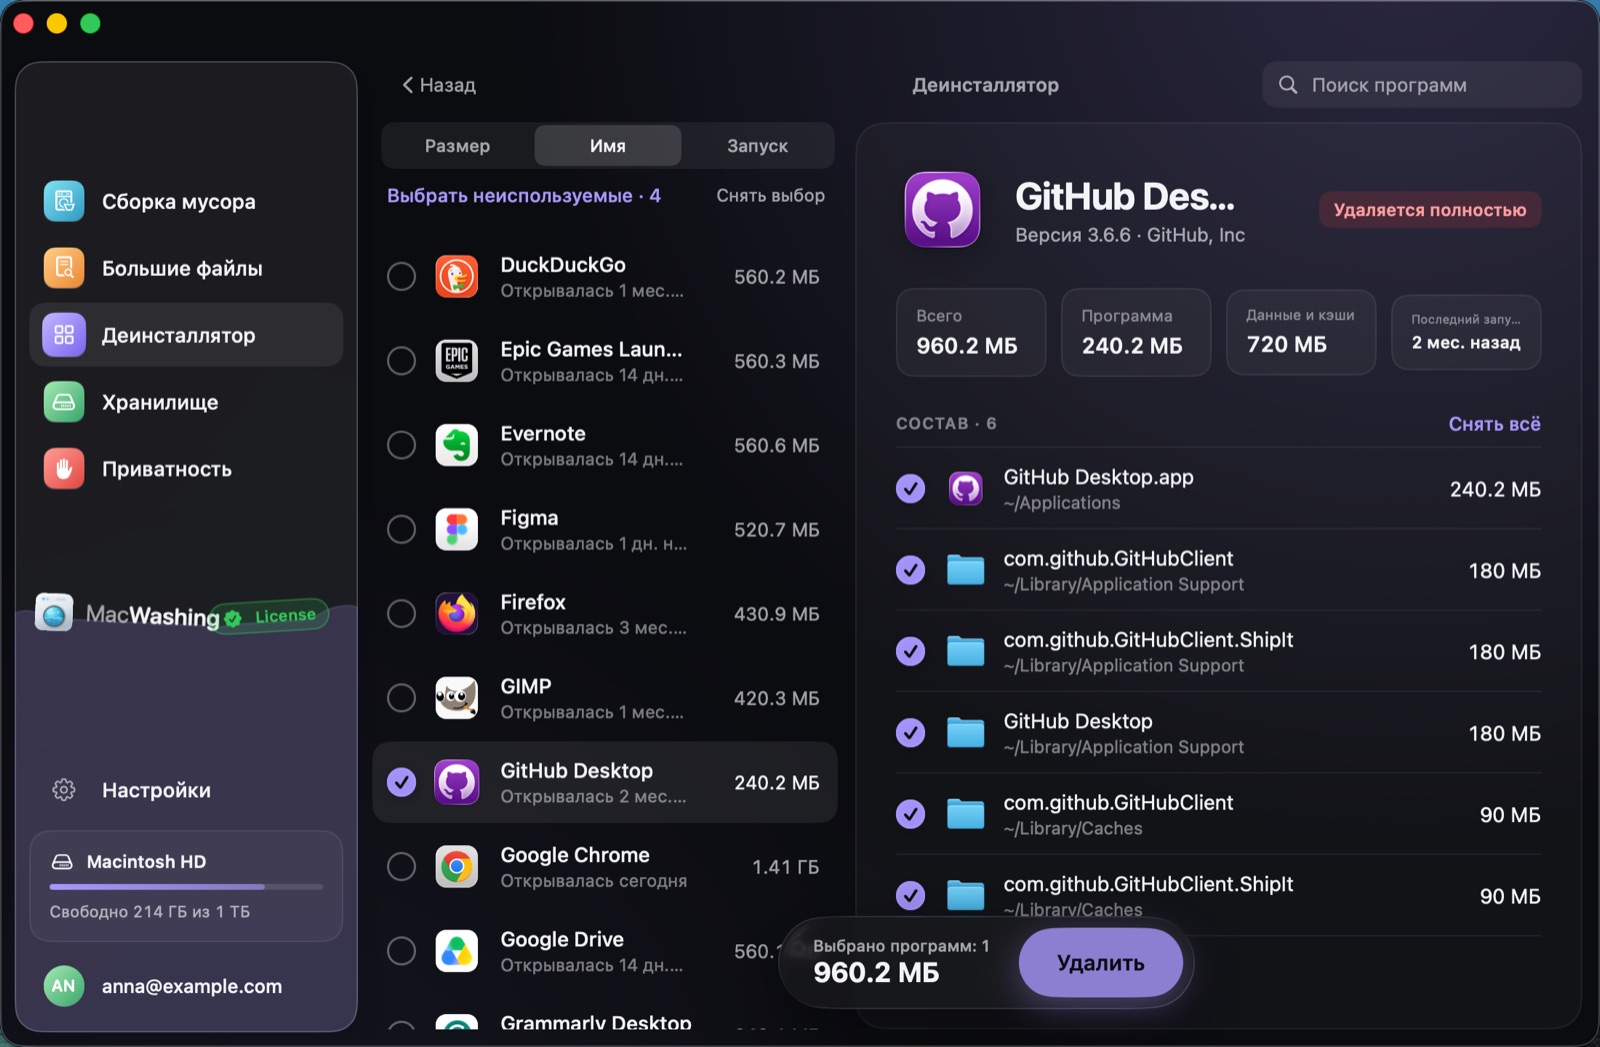
Task: Click the Firefox app icon
Action: coord(457,613)
